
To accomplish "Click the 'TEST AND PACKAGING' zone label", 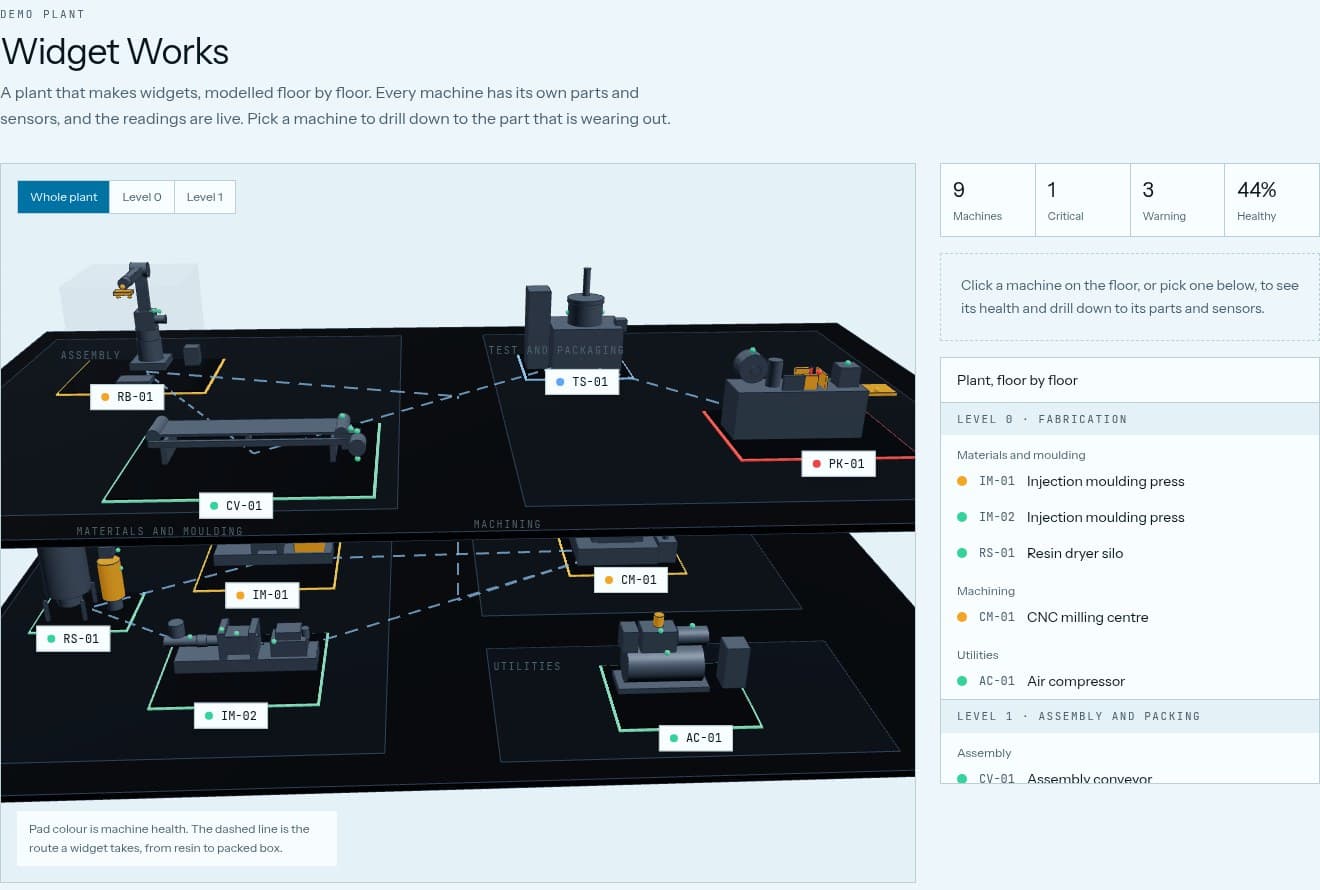I will pyautogui.click(x=556, y=350).
